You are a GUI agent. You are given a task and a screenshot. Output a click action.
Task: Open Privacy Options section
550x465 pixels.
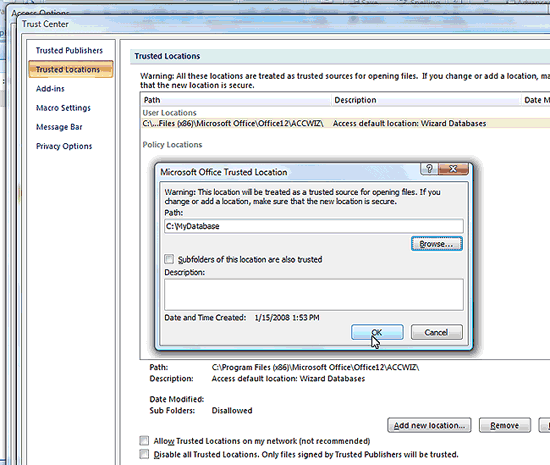64,146
